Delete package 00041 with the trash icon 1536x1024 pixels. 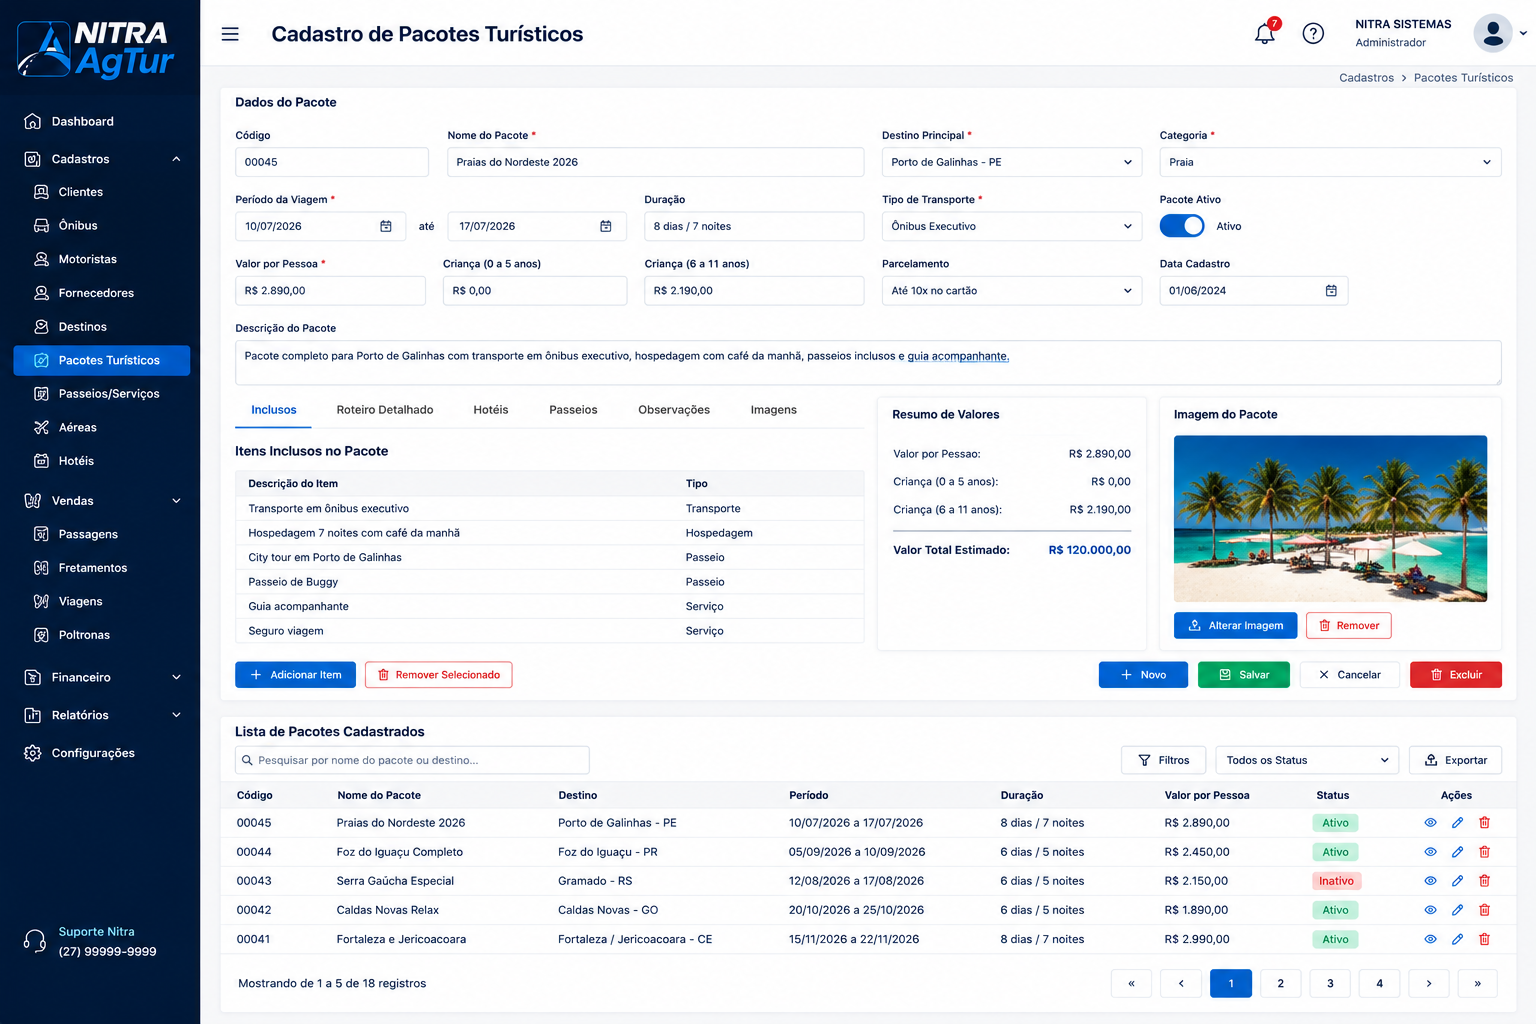click(x=1484, y=939)
